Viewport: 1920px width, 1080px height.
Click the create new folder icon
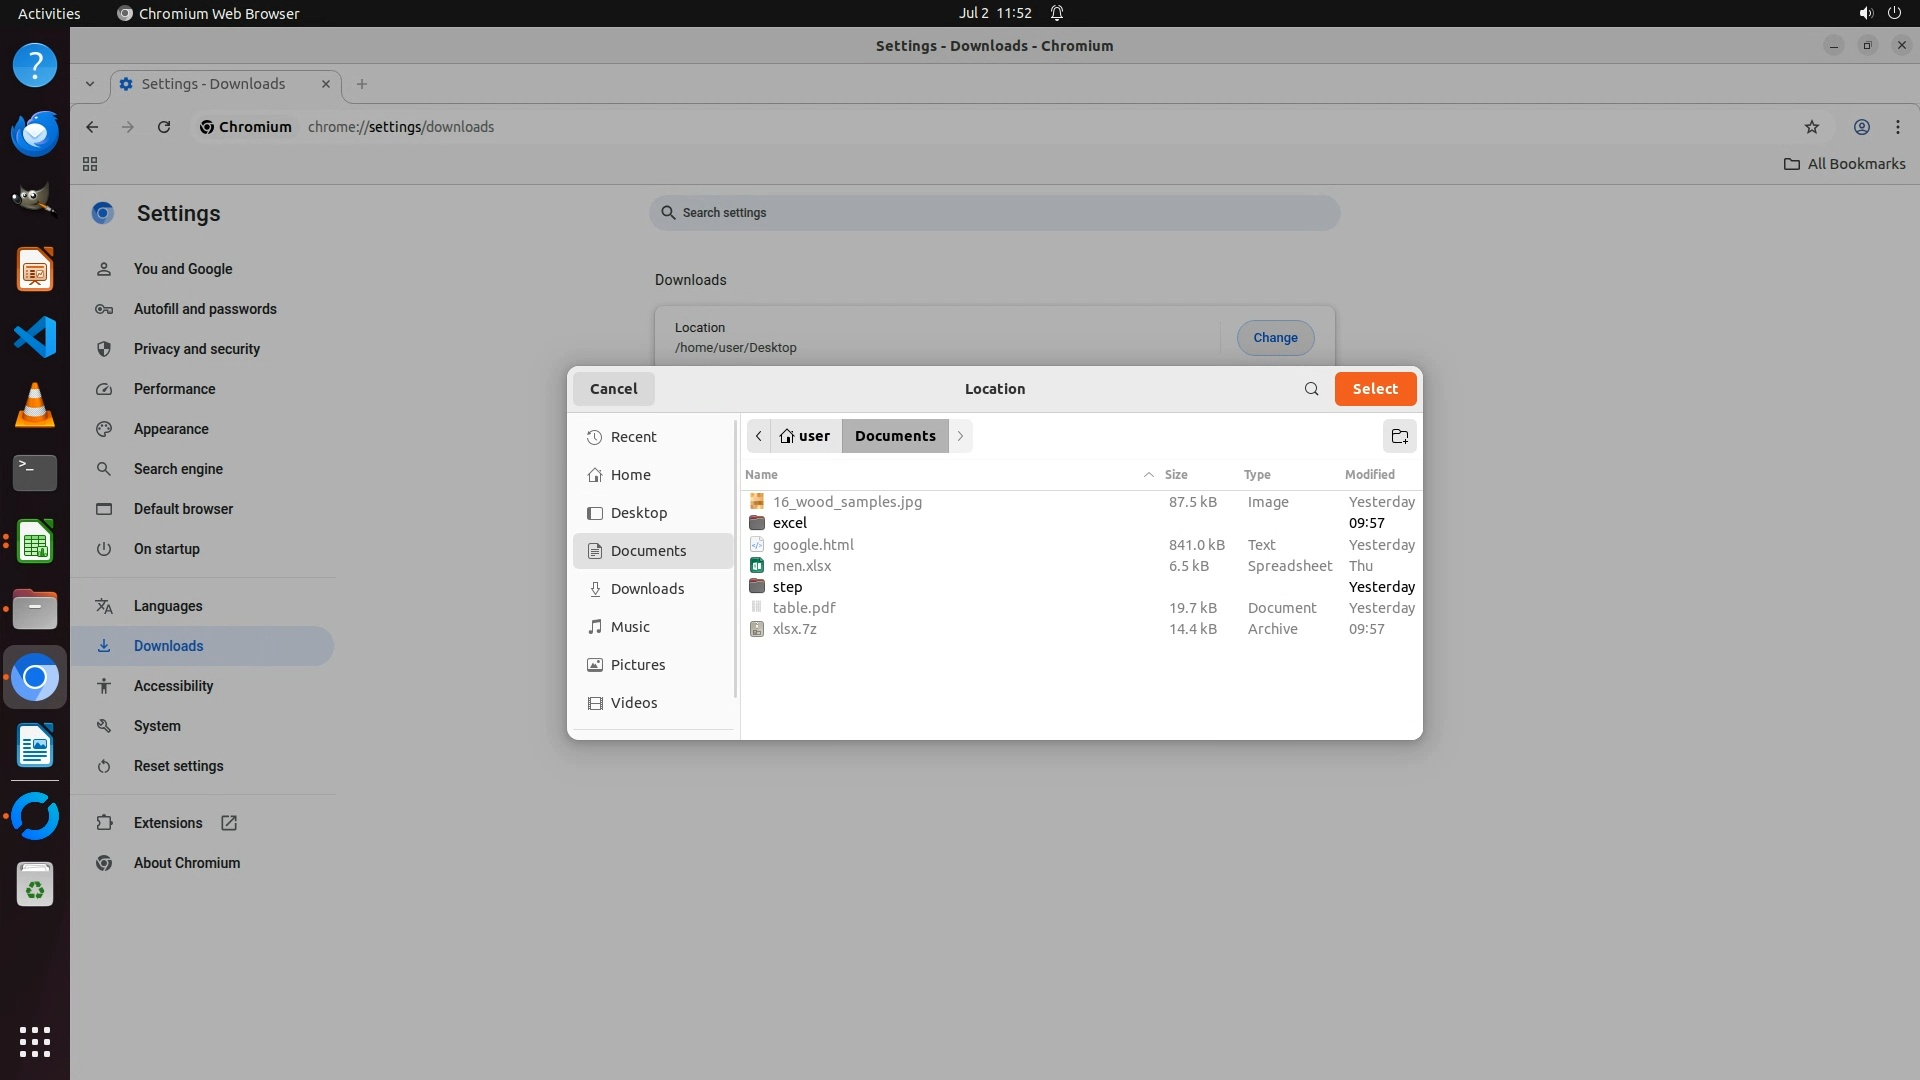click(1399, 436)
